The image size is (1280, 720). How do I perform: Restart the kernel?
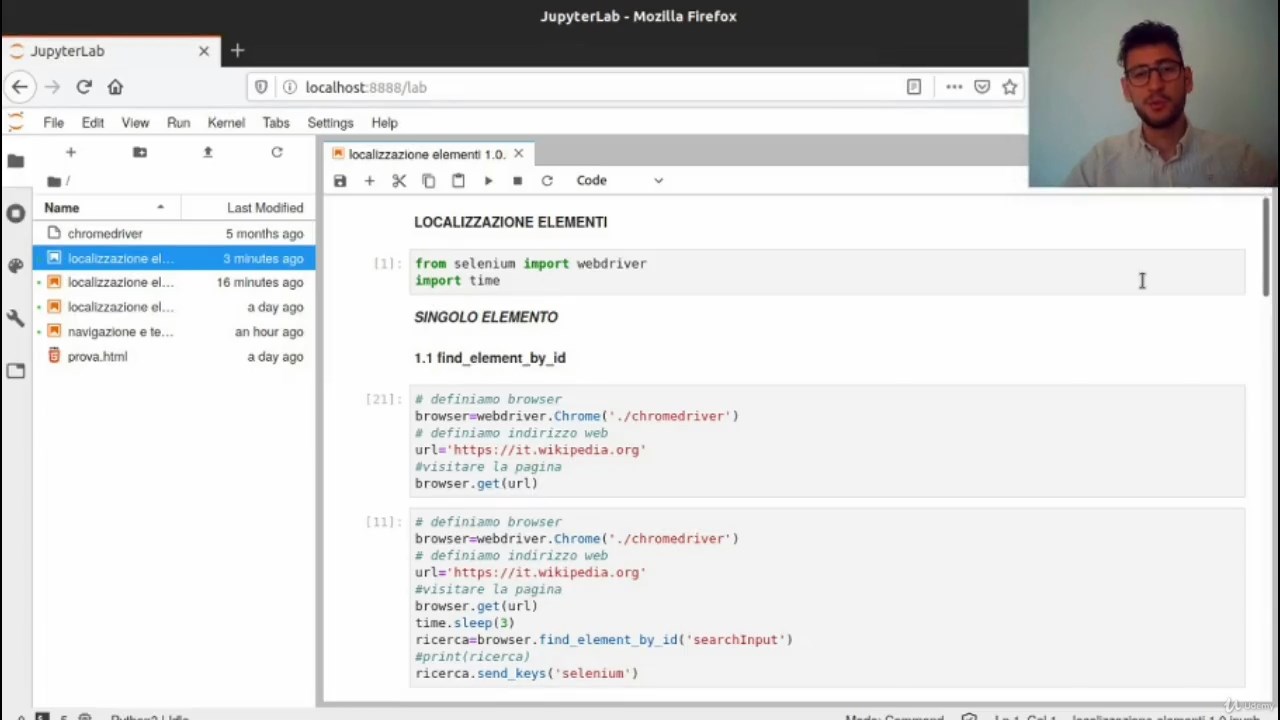point(547,181)
